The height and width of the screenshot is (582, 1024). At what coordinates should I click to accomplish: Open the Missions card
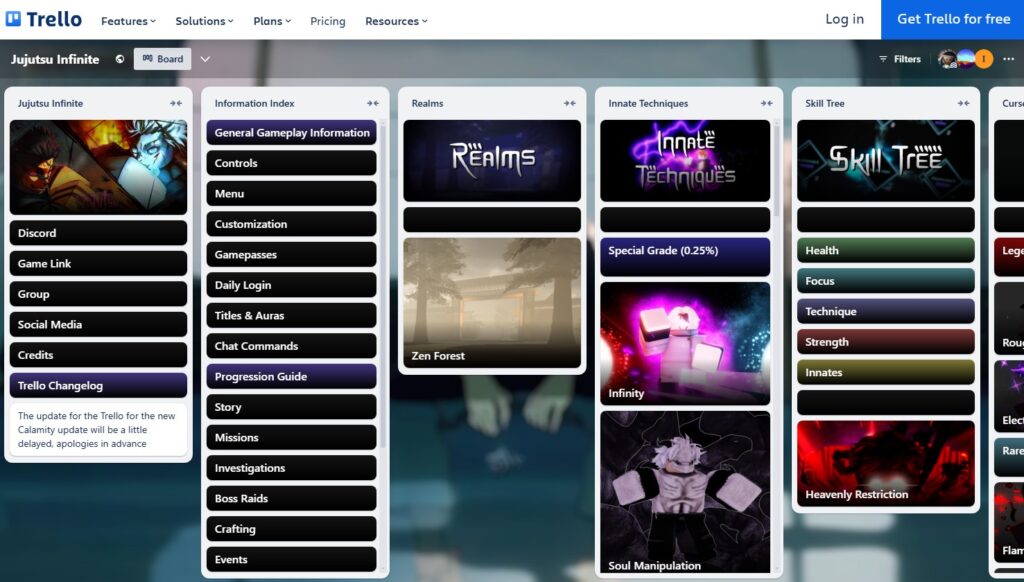pyautogui.click(x=291, y=438)
